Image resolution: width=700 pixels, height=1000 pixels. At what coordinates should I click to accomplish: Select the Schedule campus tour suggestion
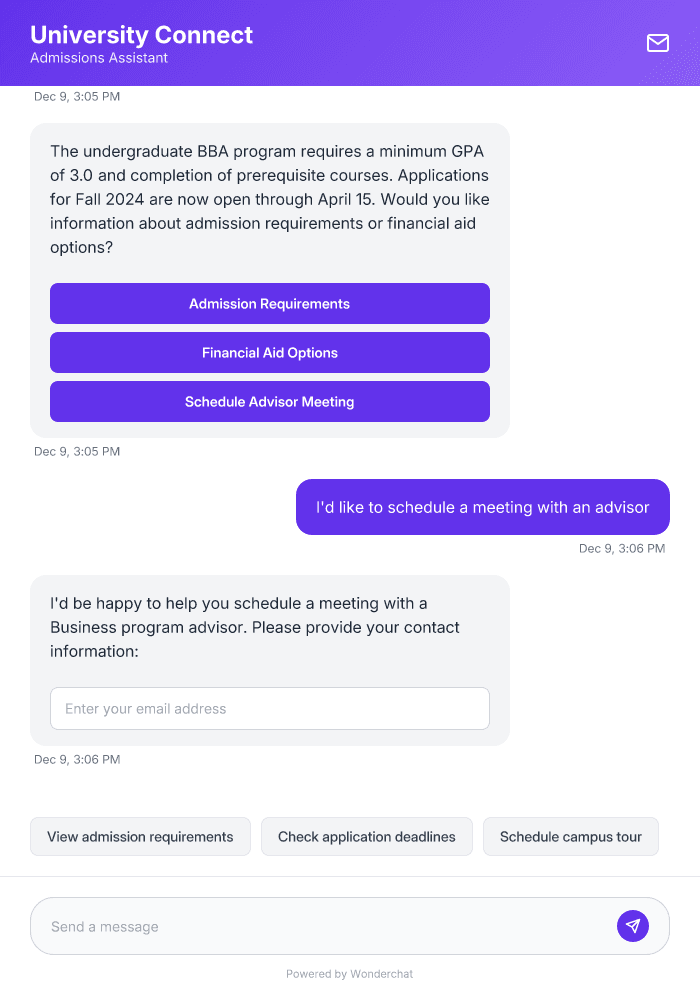(570, 836)
